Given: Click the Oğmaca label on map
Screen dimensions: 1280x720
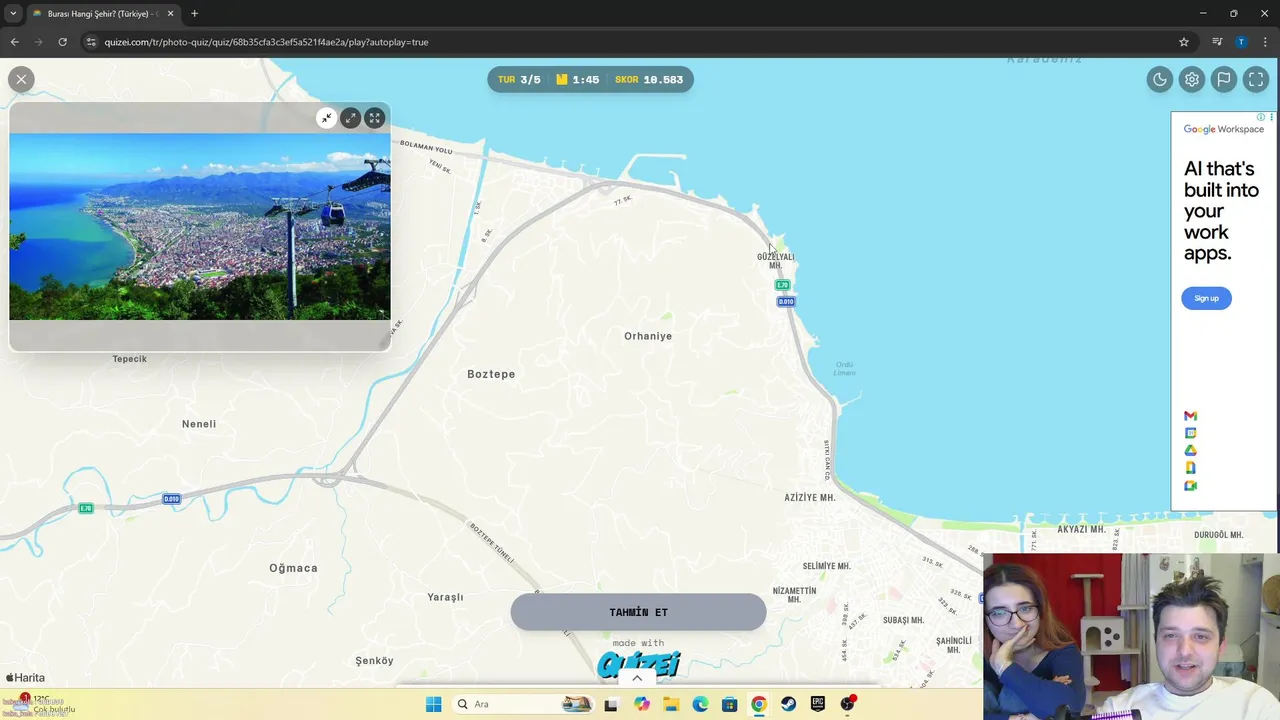Looking at the screenshot, I should [x=293, y=568].
